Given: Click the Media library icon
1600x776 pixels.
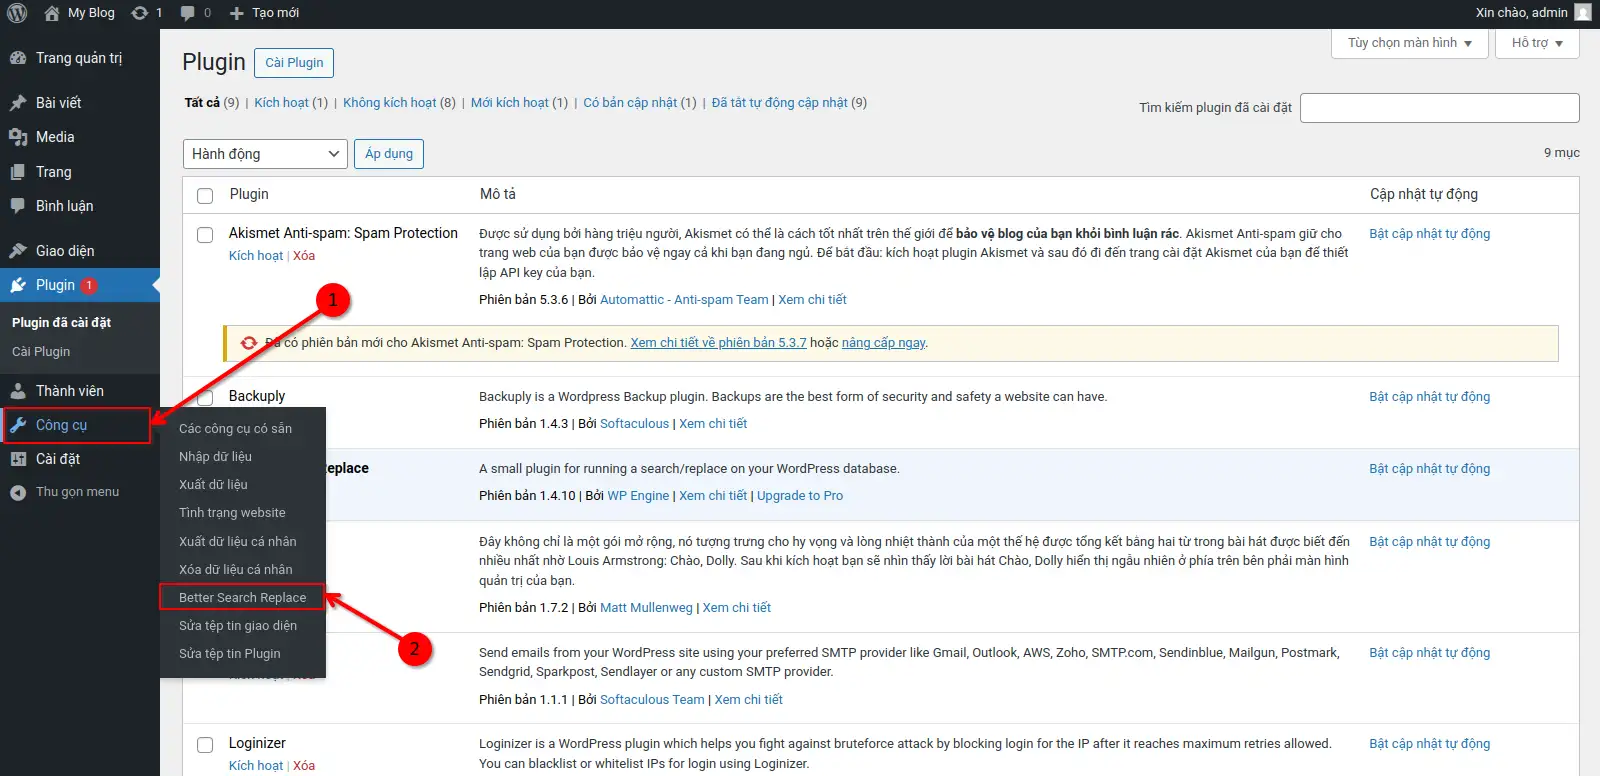Looking at the screenshot, I should pos(18,137).
